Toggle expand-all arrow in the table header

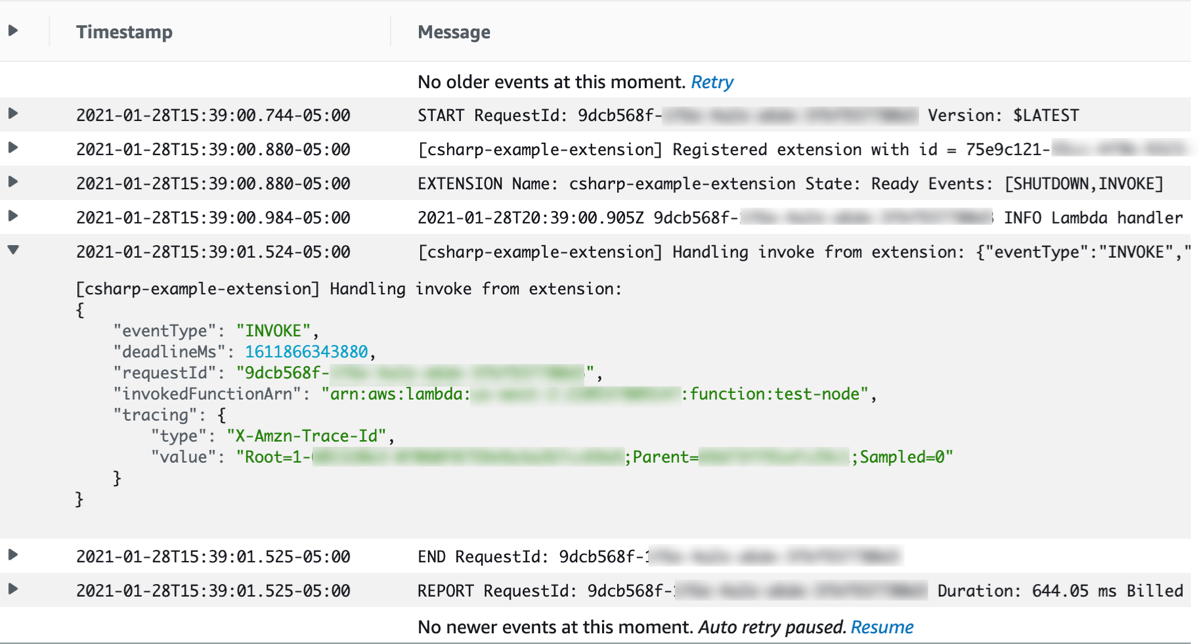(13, 31)
